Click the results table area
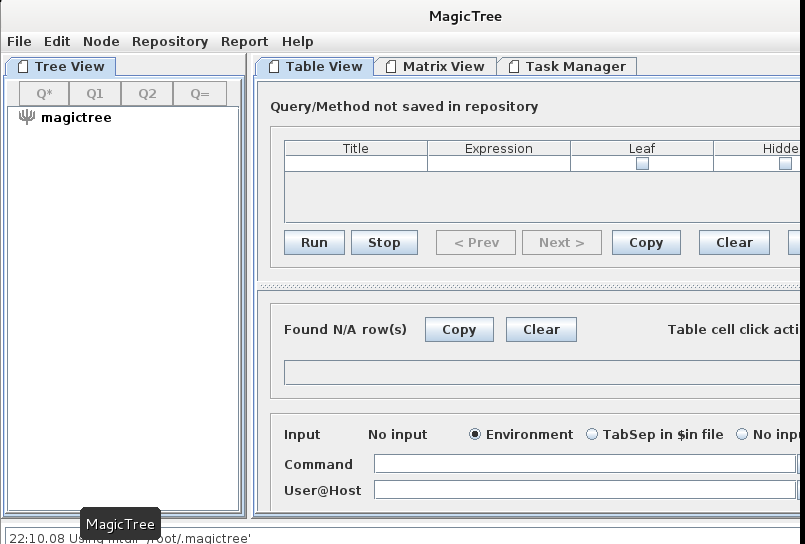The height and width of the screenshot is (544, 805). click(542, 373)
